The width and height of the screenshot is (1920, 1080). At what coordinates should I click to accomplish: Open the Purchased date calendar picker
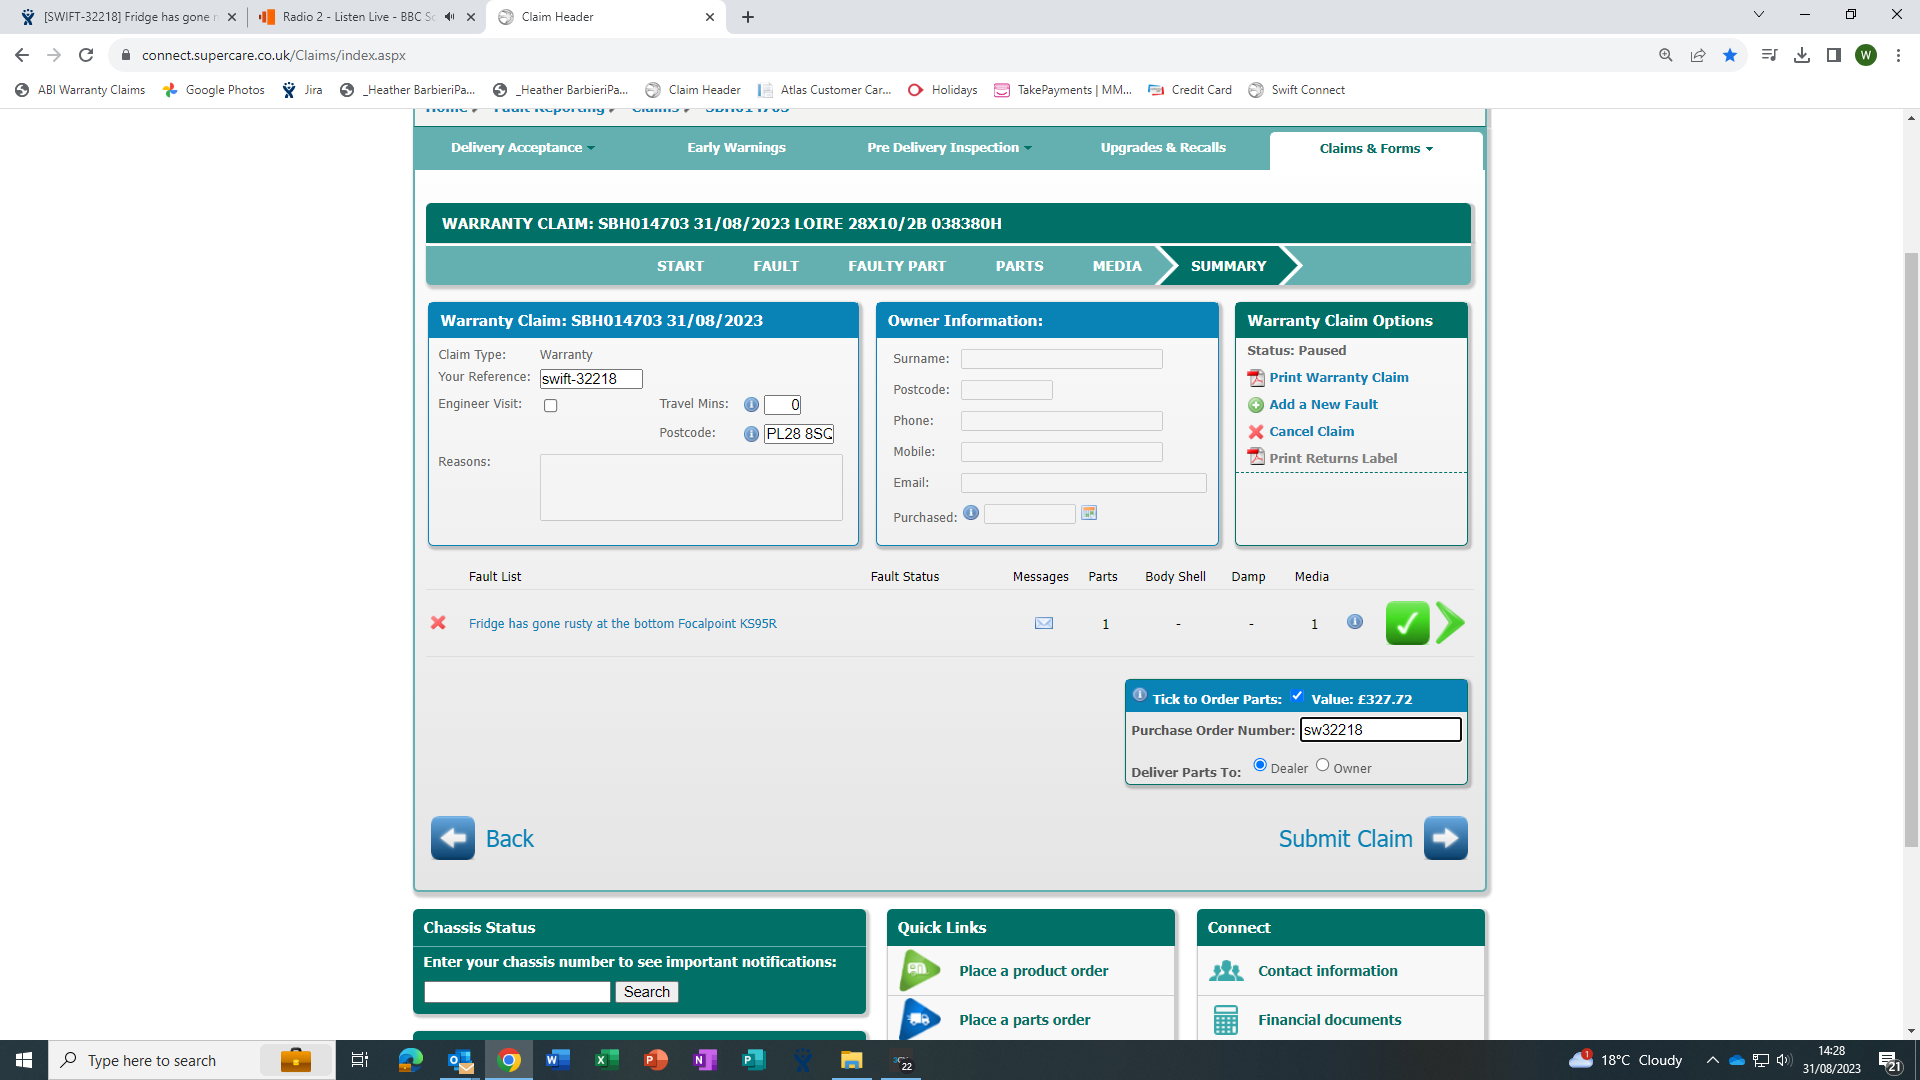[x=1089, y=513]
